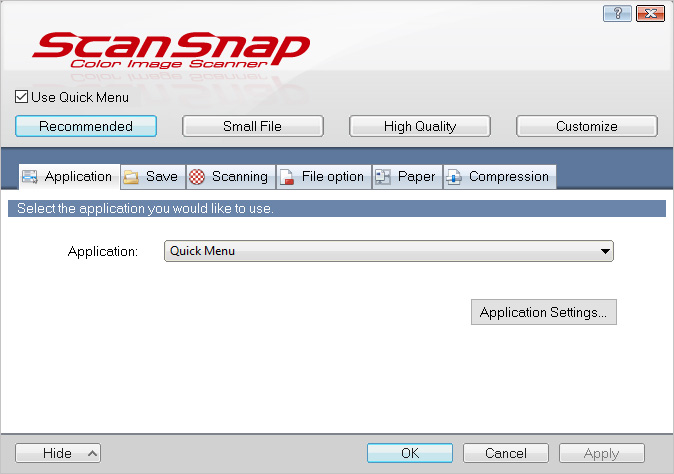The height and width of the screenshot is (474, 674).
Task: Confirm with the OK button
Action: [x=410, y=453]
